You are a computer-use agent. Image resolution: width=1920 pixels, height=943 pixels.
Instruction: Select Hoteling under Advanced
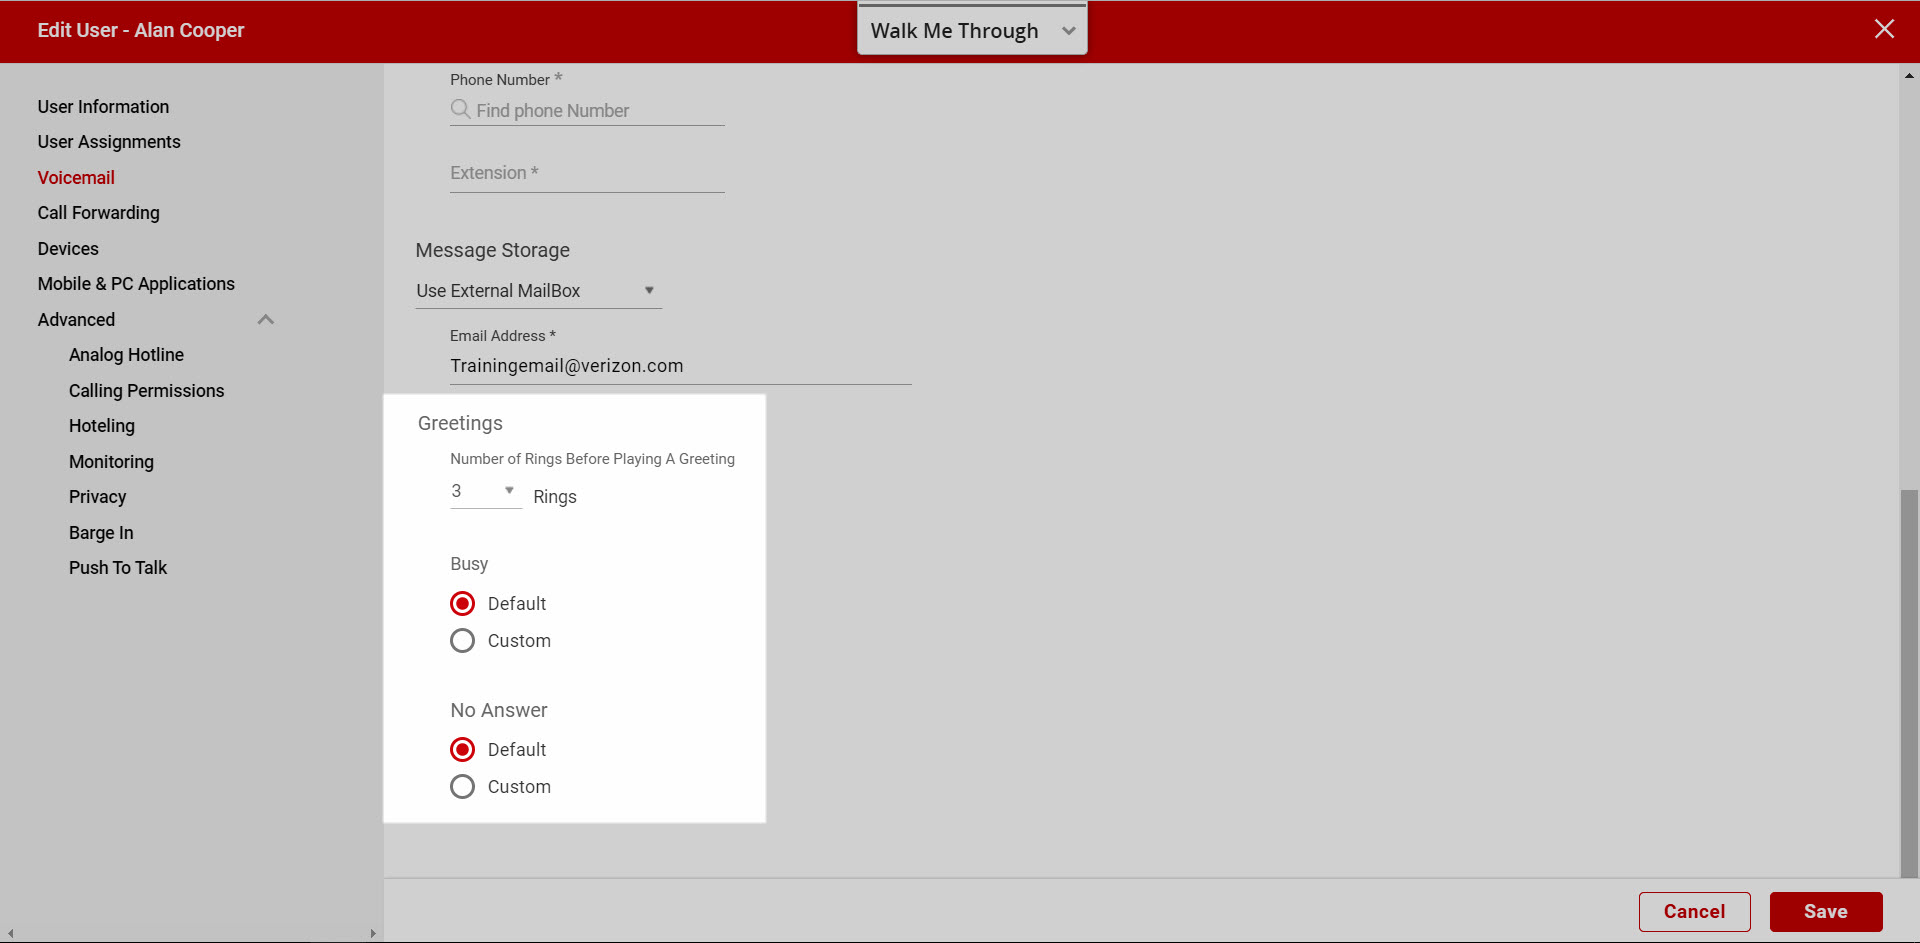point(101,426)
